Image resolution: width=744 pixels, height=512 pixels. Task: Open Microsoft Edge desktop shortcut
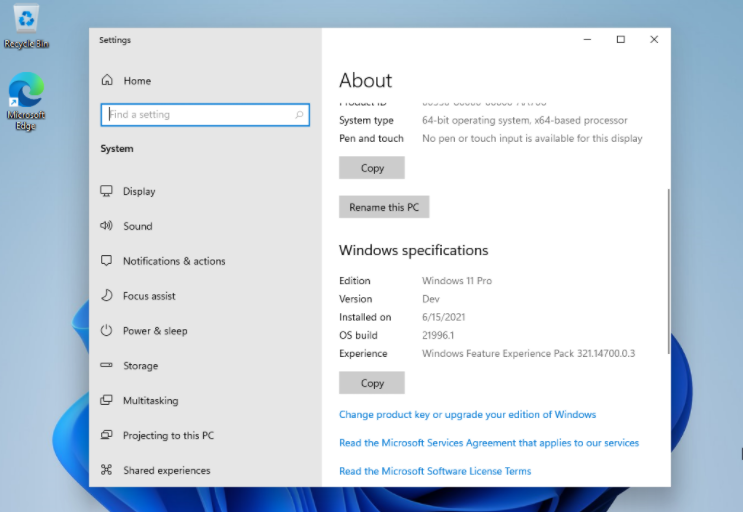(26, 92)
